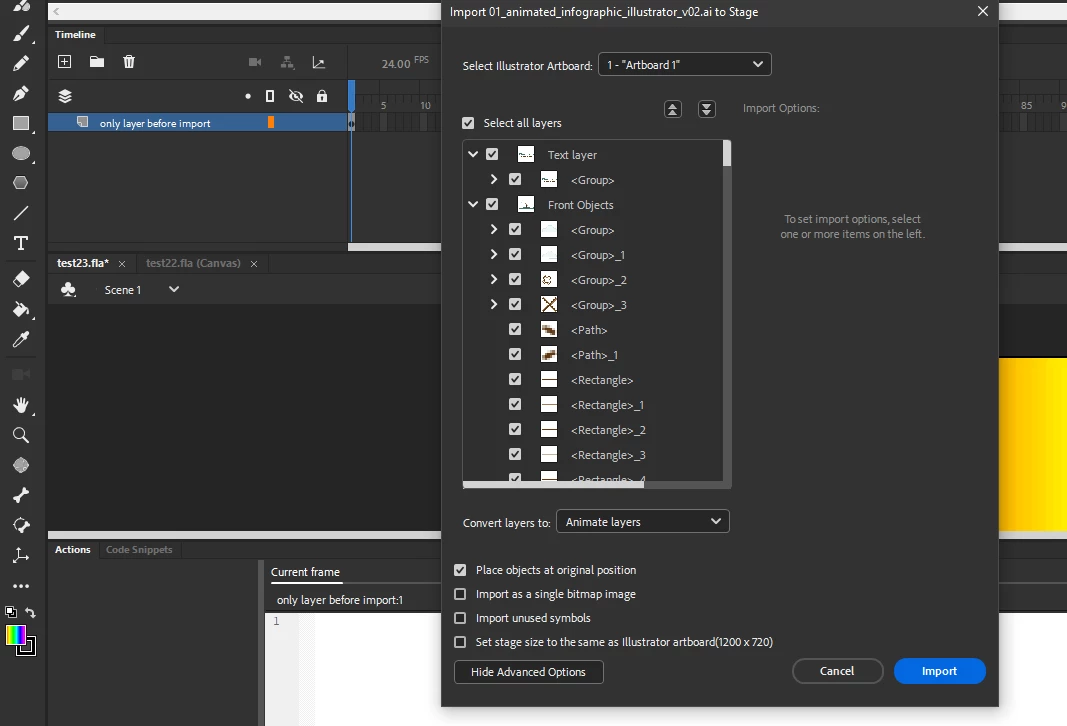Image resolution: width=1067 pixels, height=726 pixels.
Task: Toggle Place objects at original position
Action: click(x=460, y=570)
